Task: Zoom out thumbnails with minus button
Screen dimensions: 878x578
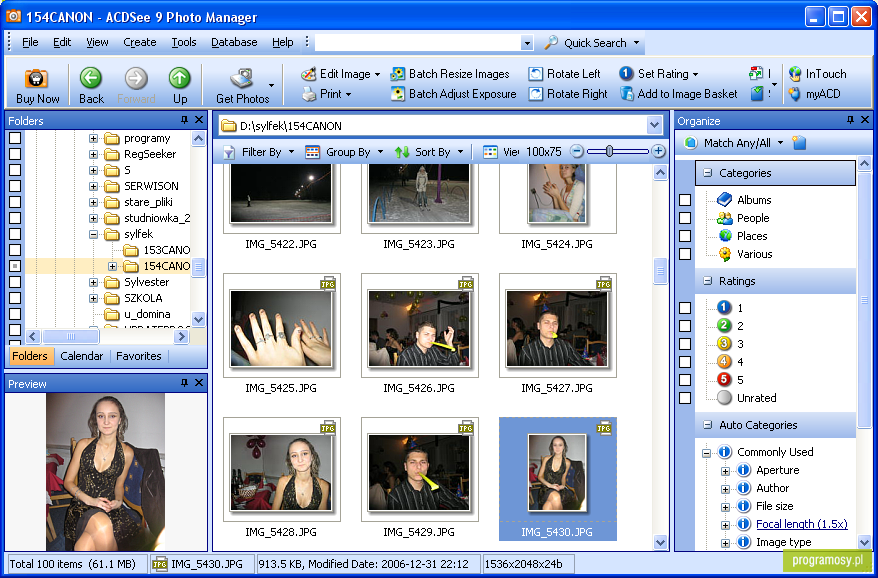Action: [x=577, y=151]
